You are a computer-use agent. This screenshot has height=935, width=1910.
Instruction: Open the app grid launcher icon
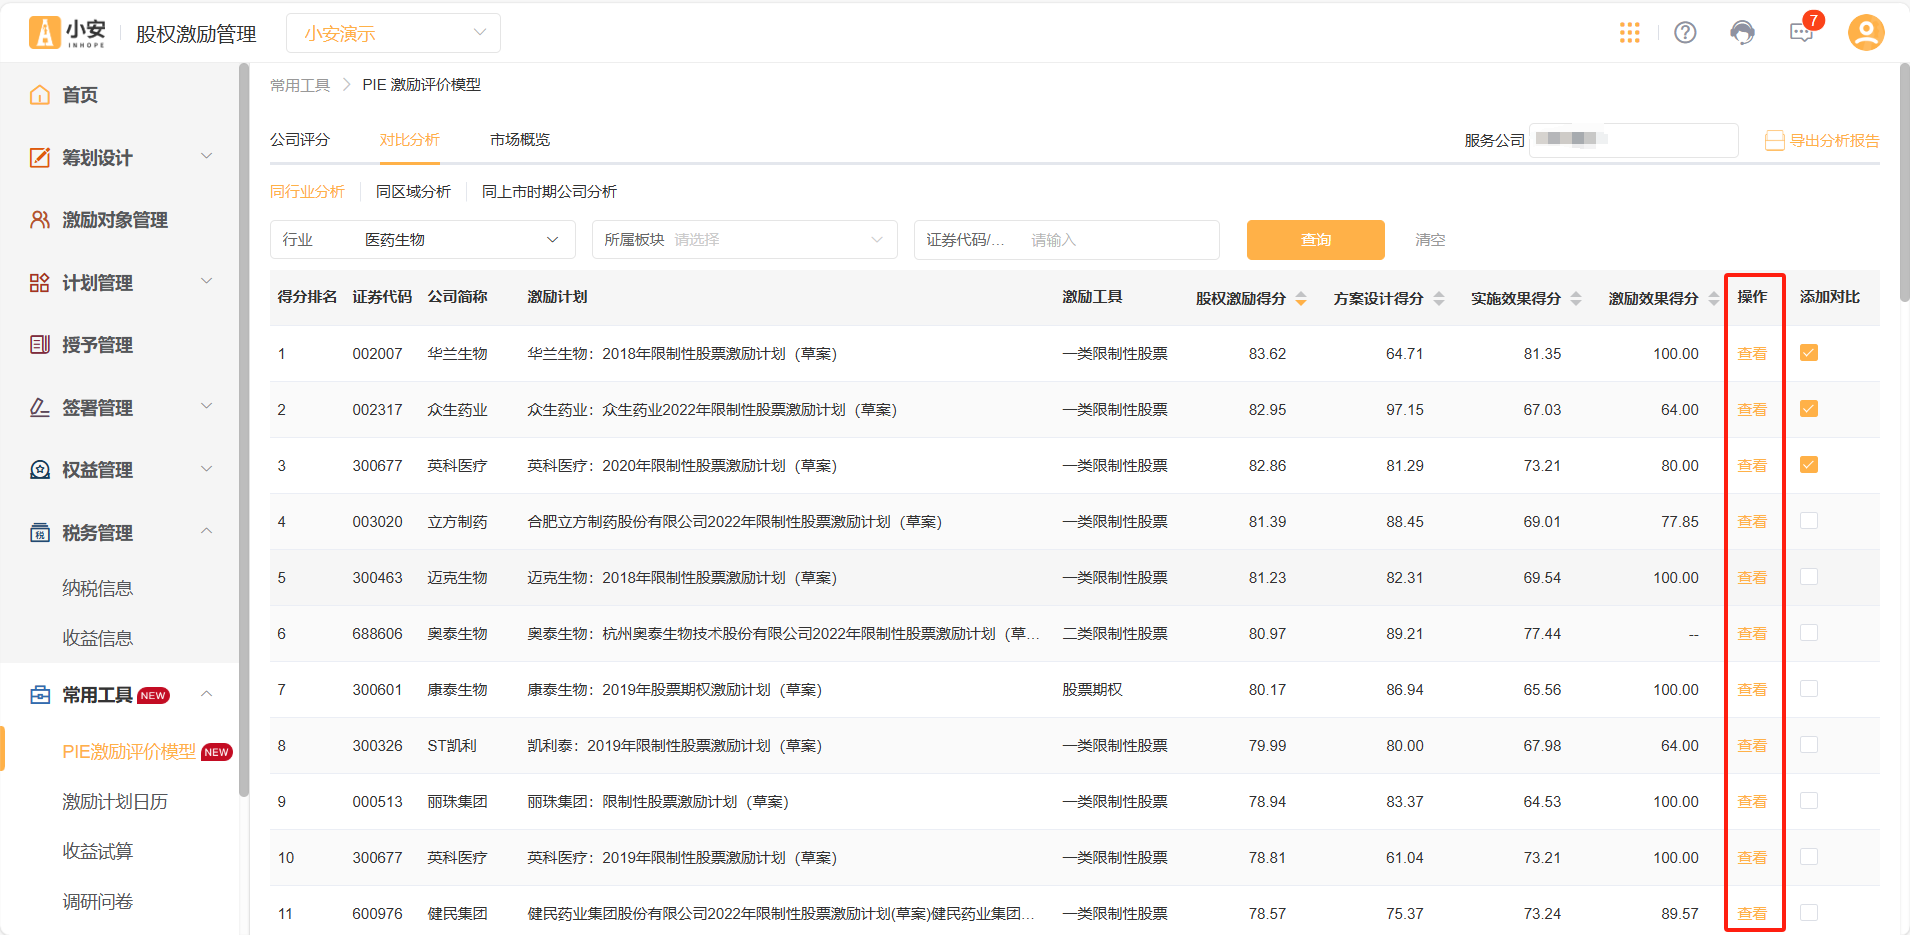[1629, 33]
